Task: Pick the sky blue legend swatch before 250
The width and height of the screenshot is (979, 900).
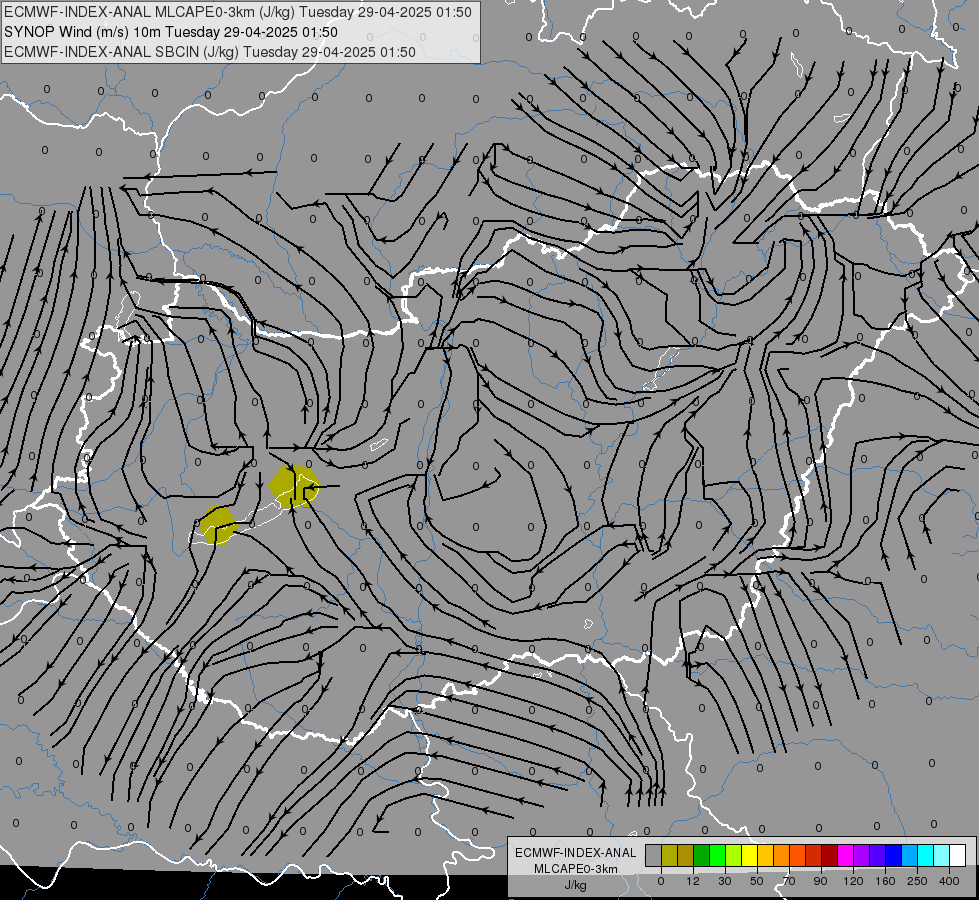Action: (910, 855)
